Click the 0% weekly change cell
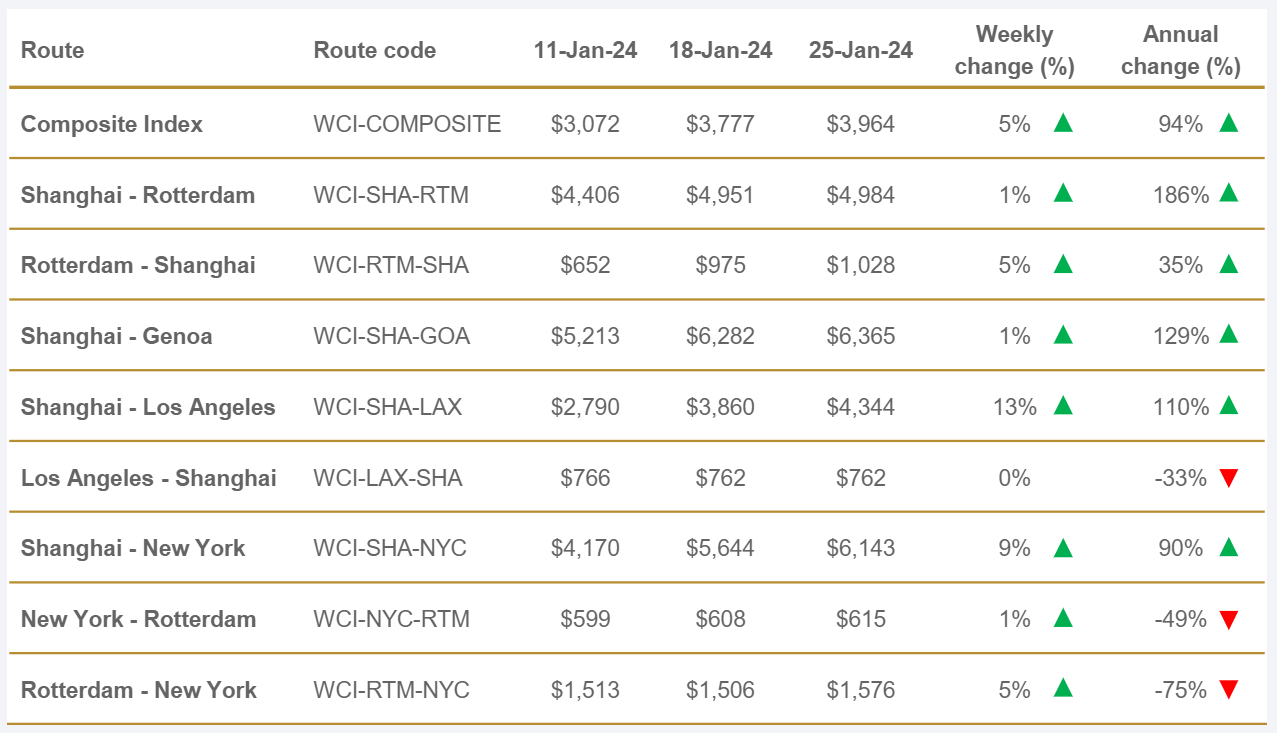Image resolution: width=1277 pixels, height=733 pixels. 1014,478
